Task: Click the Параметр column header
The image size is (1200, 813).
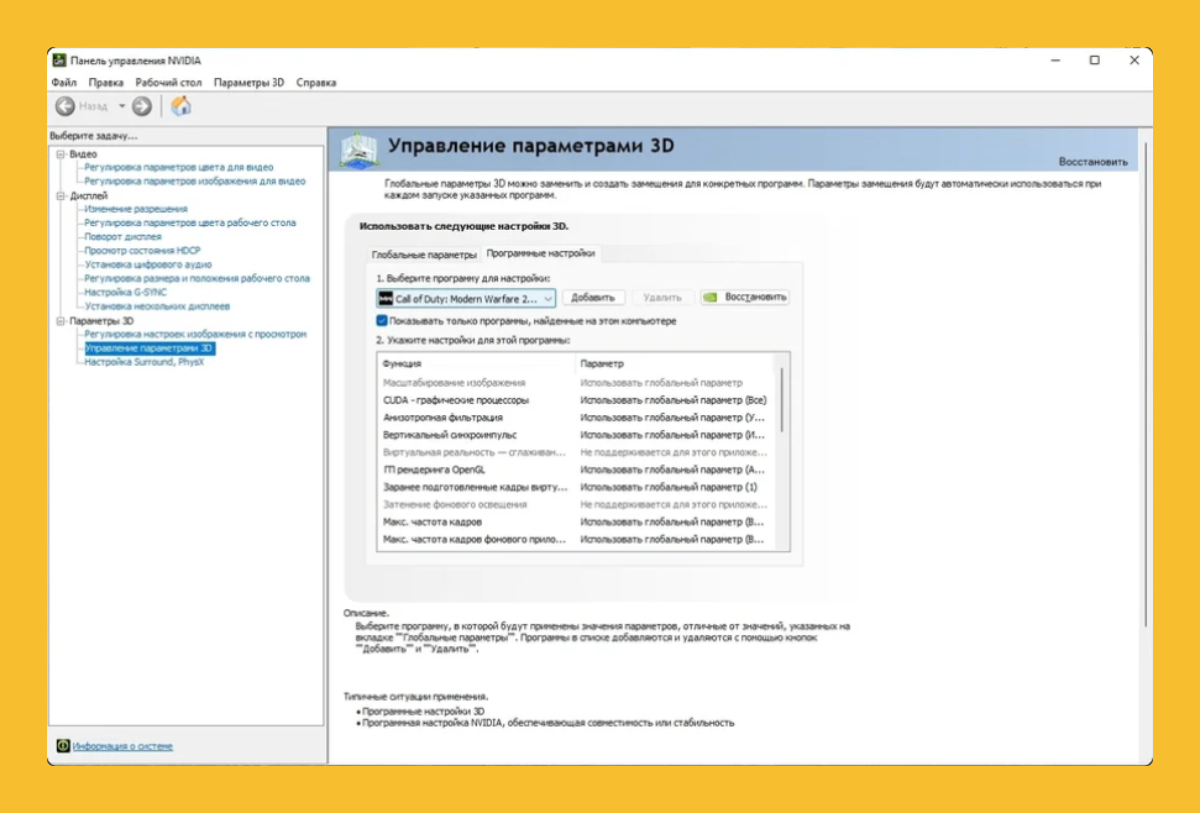Action: tap(676, 363)
